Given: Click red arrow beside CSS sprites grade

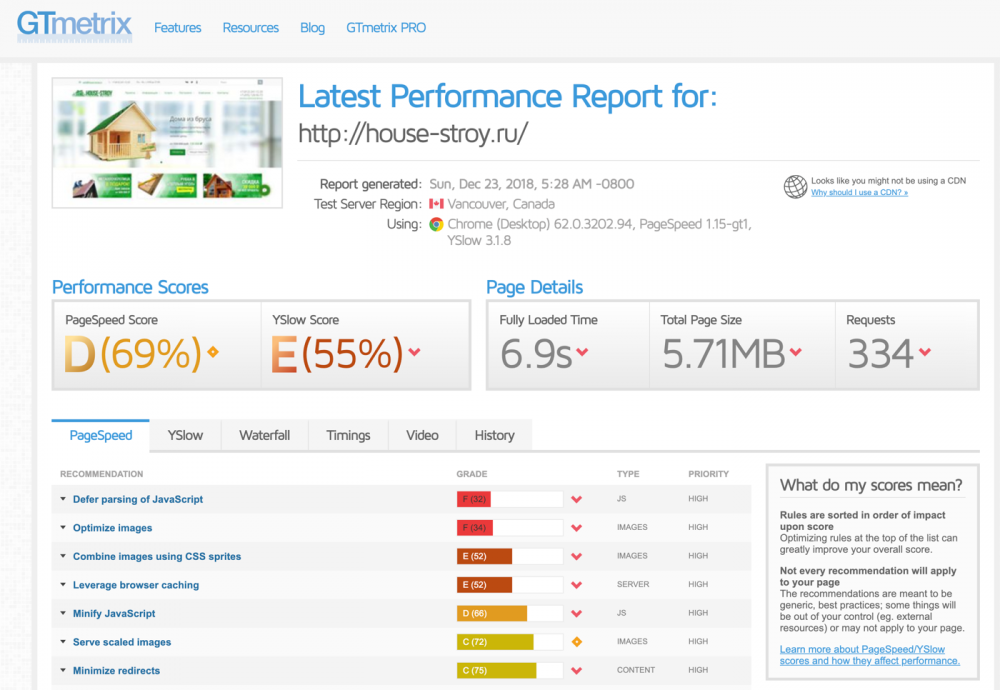Looking at the screenshot, I should (x=577, y=557).
